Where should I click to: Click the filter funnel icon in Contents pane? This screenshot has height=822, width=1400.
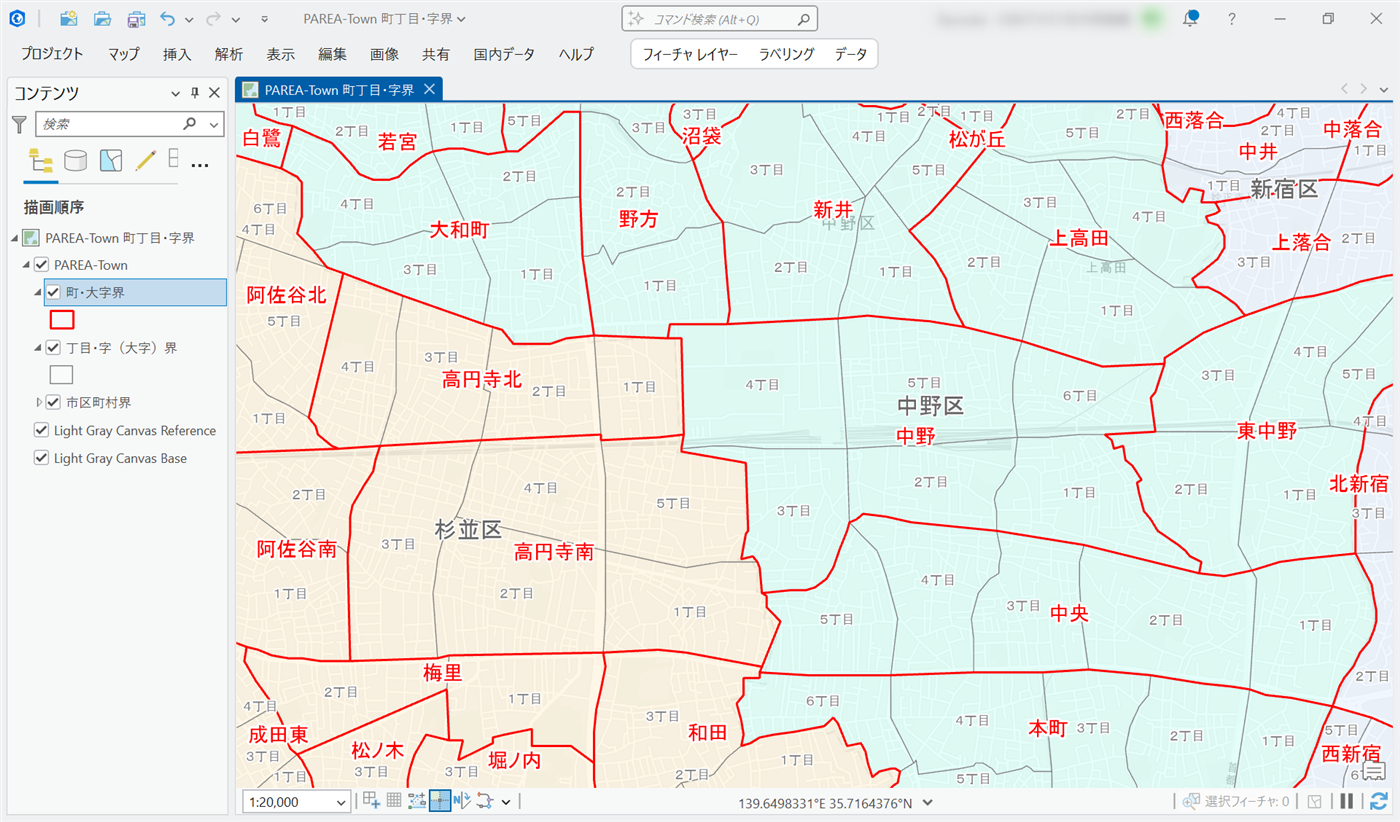[x=19, y=124]
